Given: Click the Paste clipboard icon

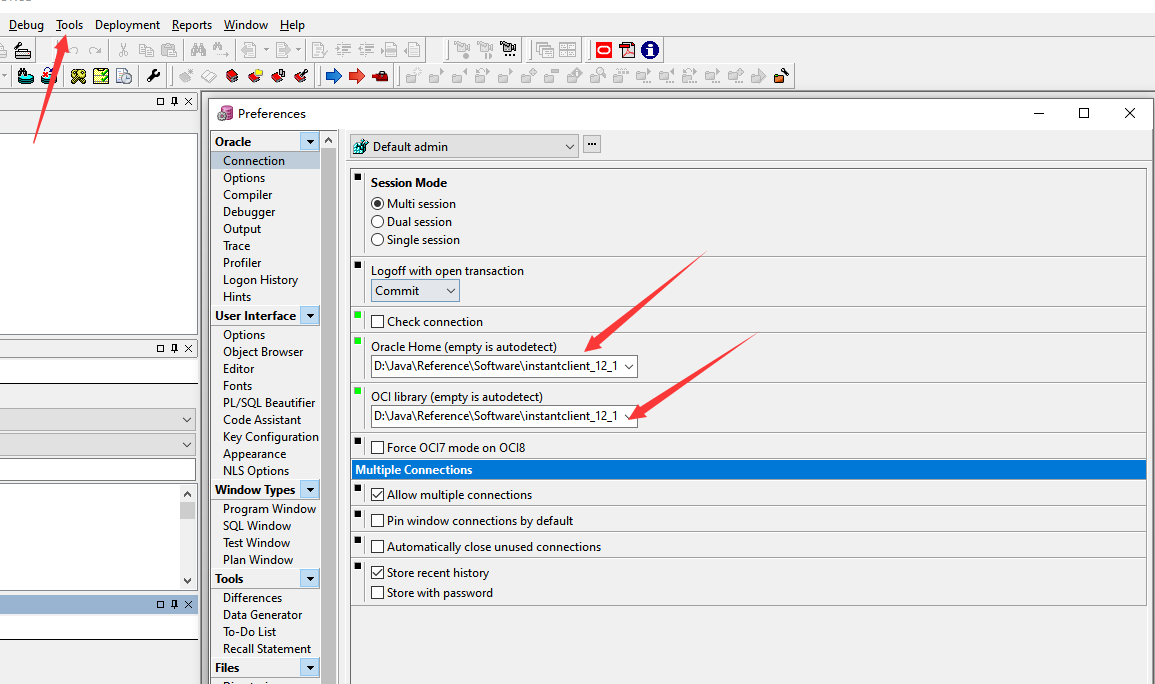Looking at the screenshot, I should point(169,50).
